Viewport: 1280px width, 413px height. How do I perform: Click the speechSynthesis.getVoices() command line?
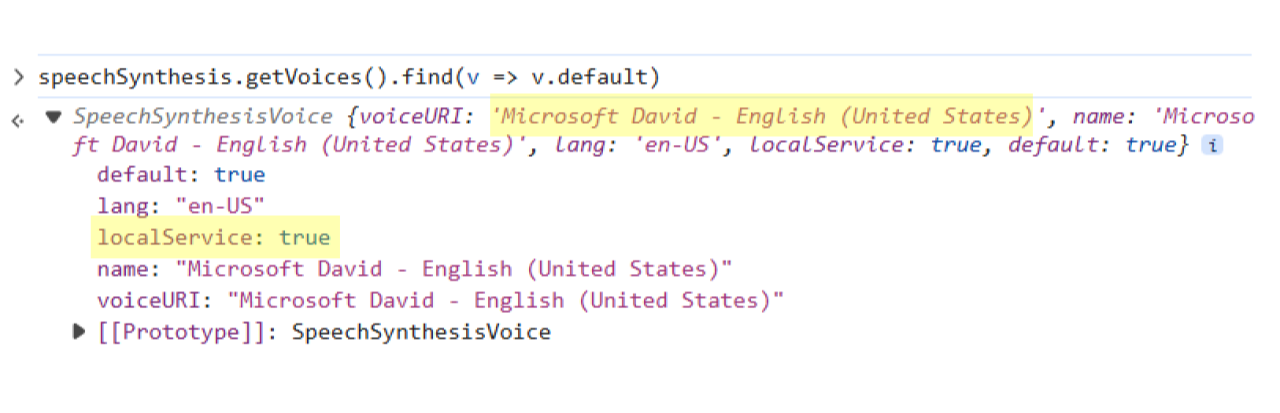pos(350,77)
